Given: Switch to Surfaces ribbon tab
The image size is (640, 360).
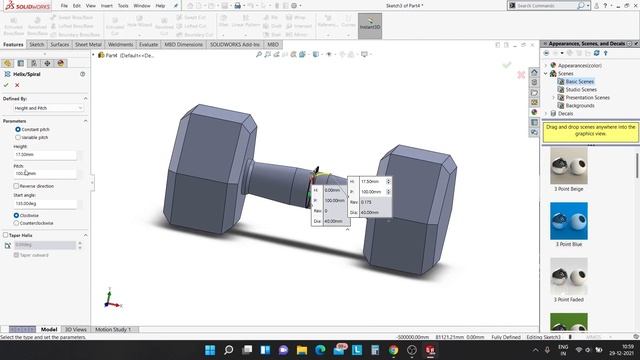Looking at the screenshot, I should coord(60,44).
